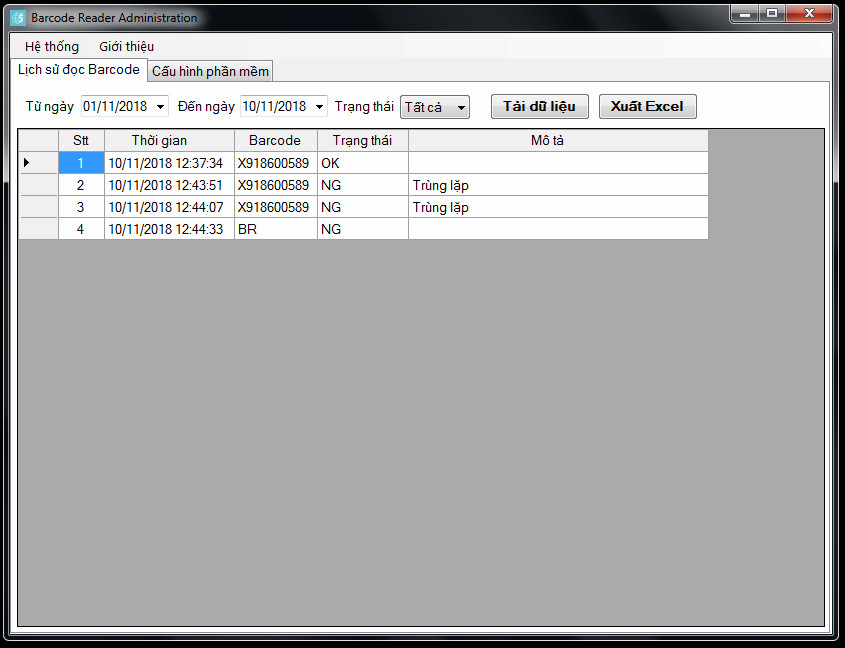Open the Giới thiệu menu
This screenshot has height=648, width=845.
(126, 47)
